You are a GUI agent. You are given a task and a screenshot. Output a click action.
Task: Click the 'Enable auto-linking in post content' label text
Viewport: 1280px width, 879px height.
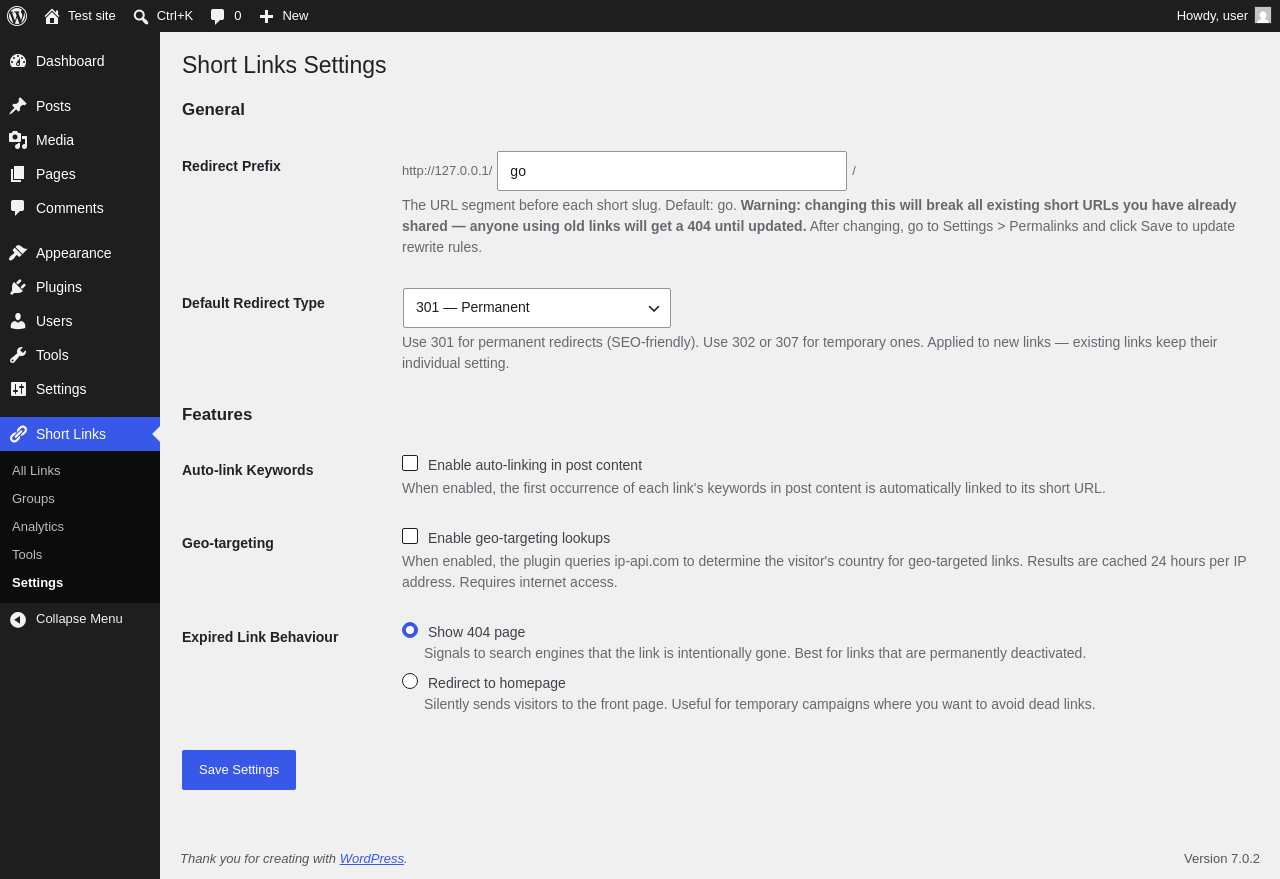click(x=535, y=465)
